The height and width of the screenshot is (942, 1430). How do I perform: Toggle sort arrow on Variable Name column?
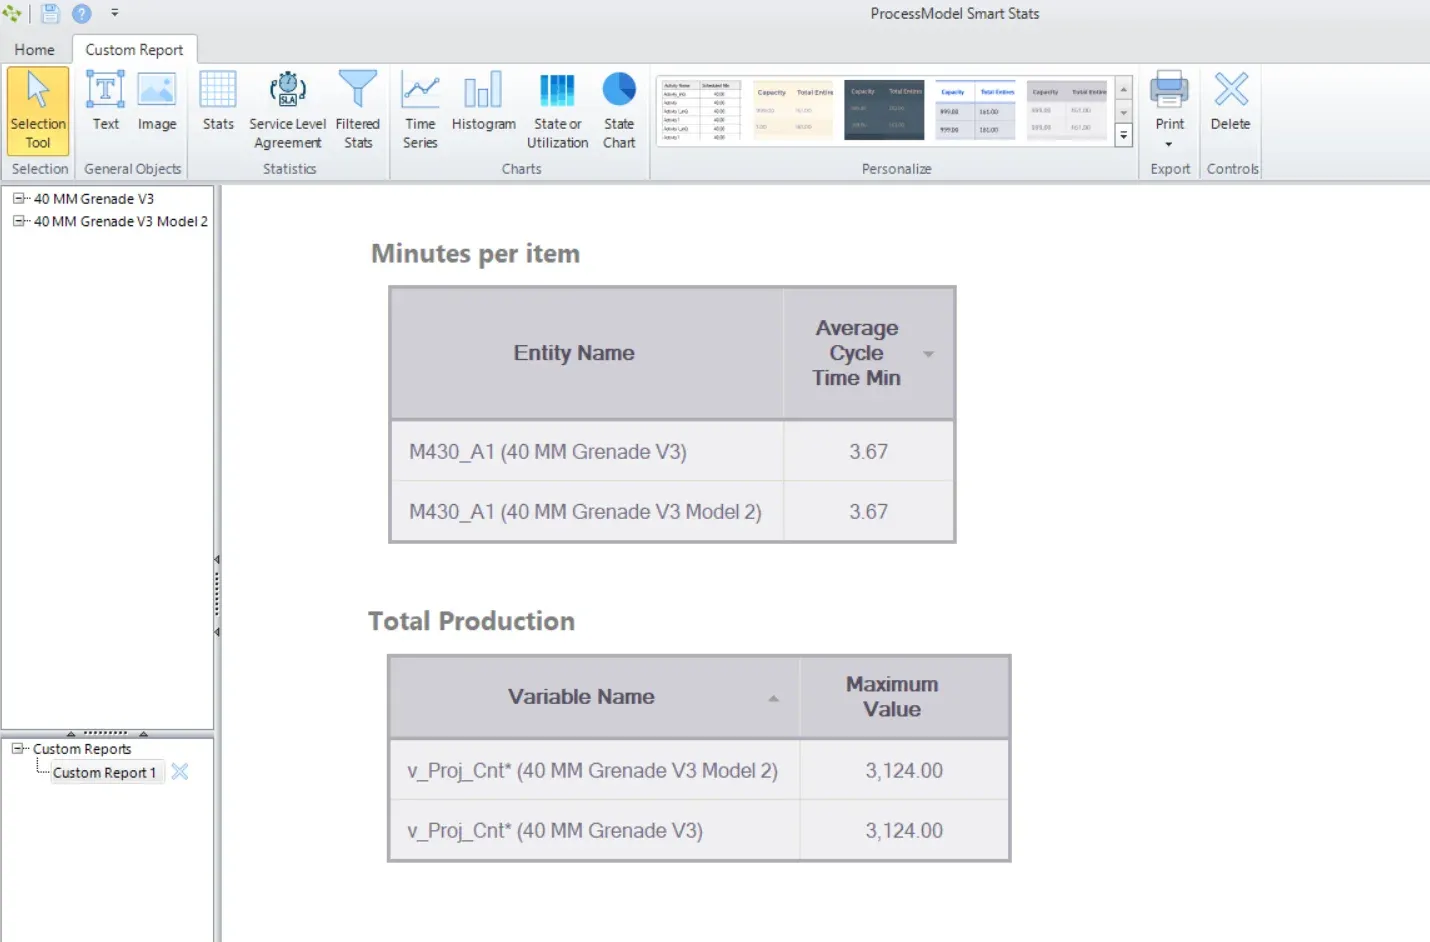click(x=773, y=698)
